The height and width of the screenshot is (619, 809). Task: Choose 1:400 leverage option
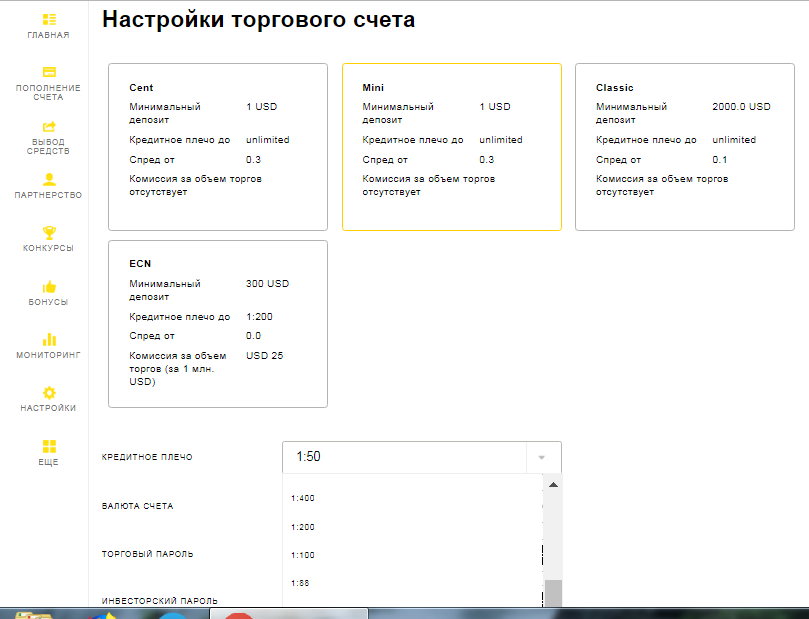(x=303, y=498)
